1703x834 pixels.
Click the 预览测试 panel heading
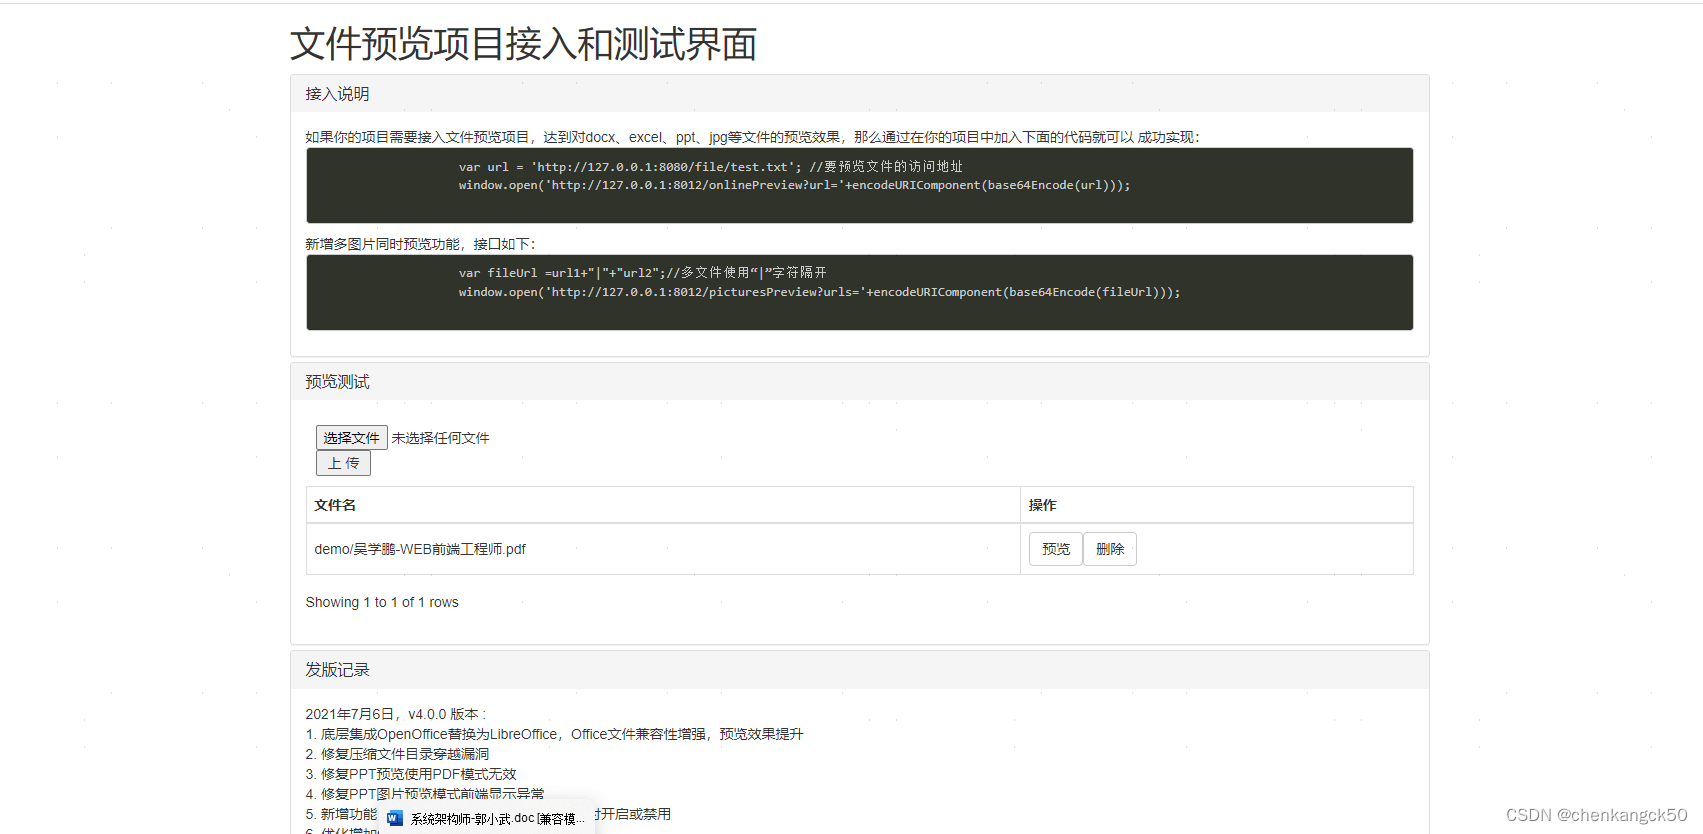[337, 382]
